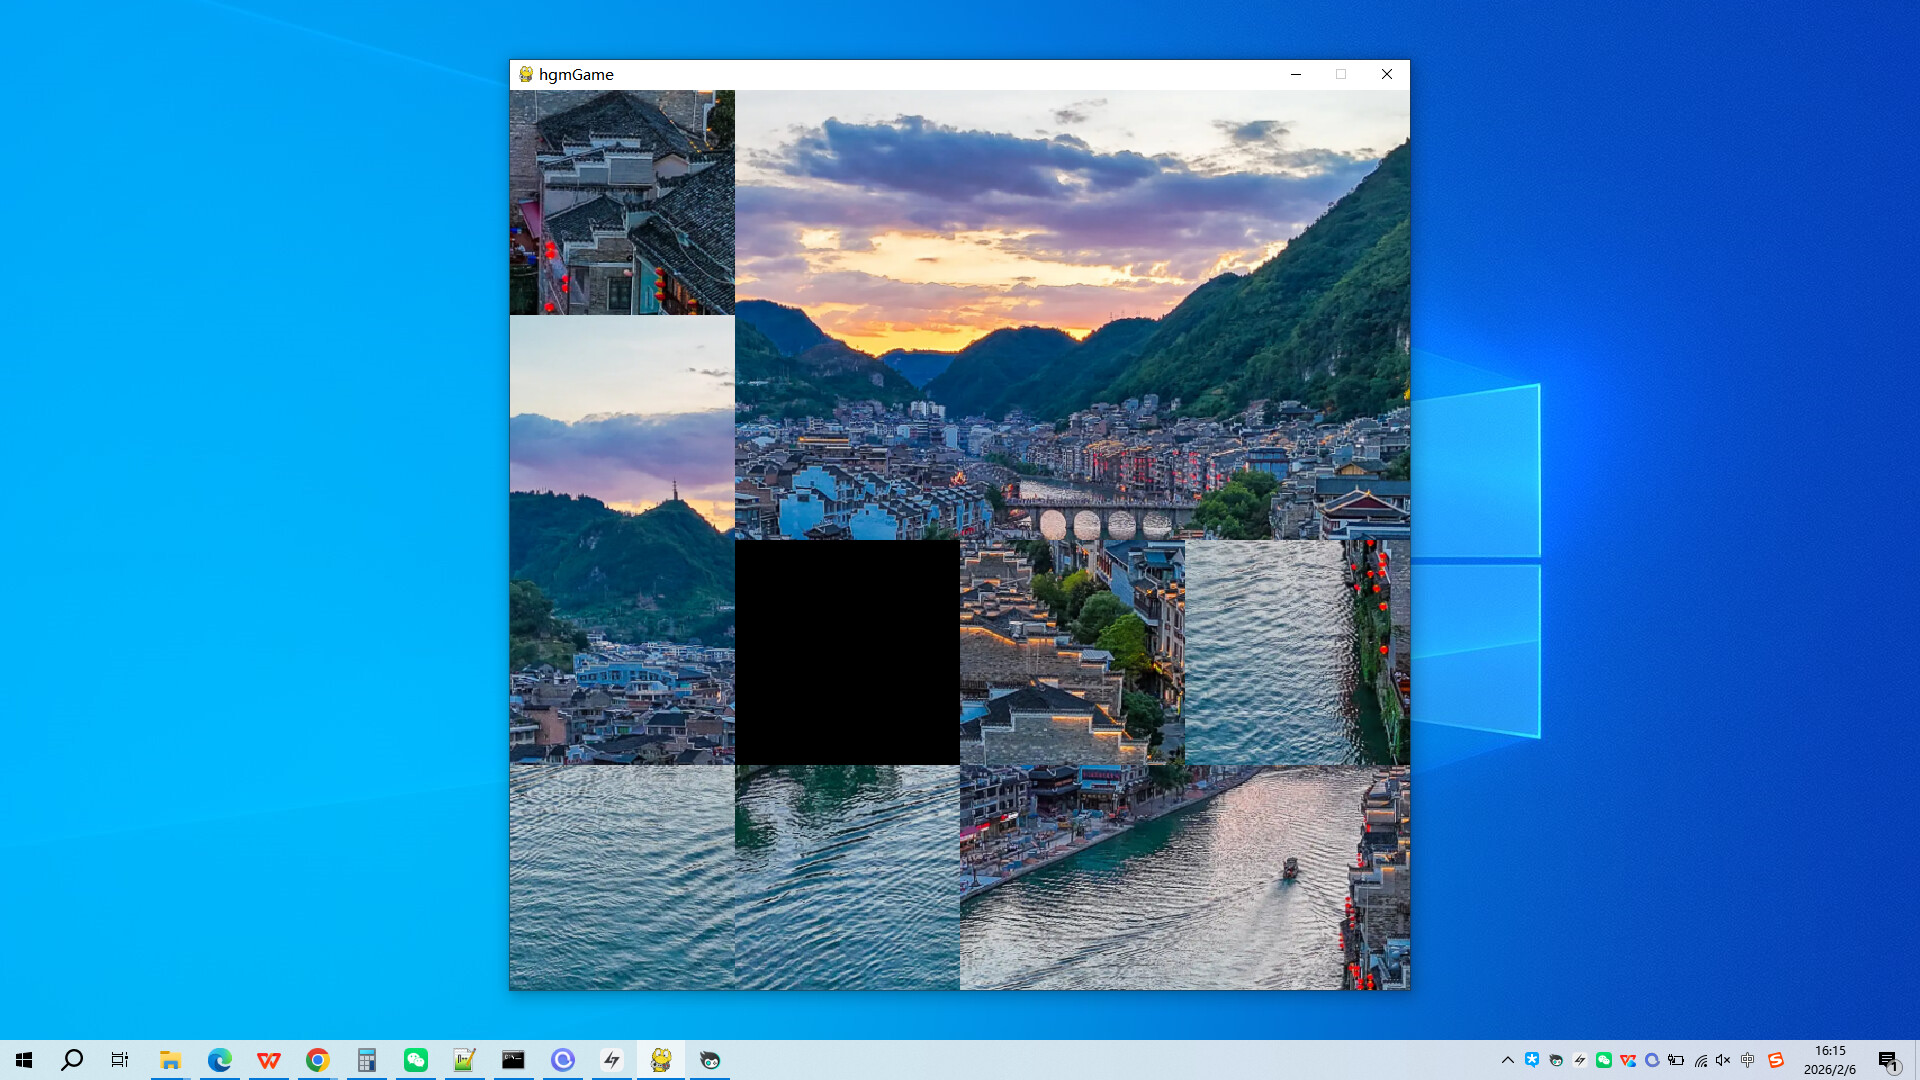Click the black empty puzzle tile

[x=848, y=652]
